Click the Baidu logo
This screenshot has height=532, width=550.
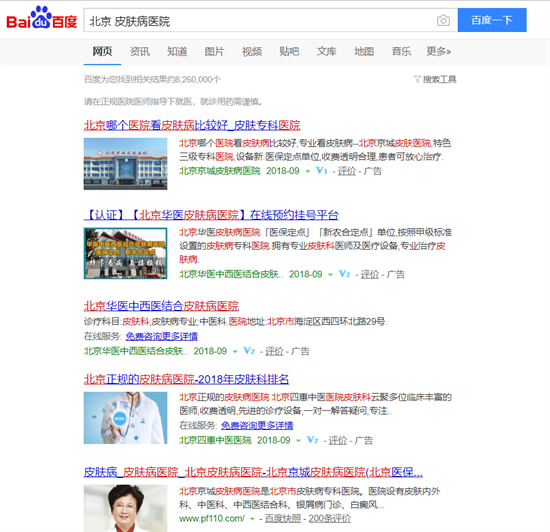click(41, 18)
